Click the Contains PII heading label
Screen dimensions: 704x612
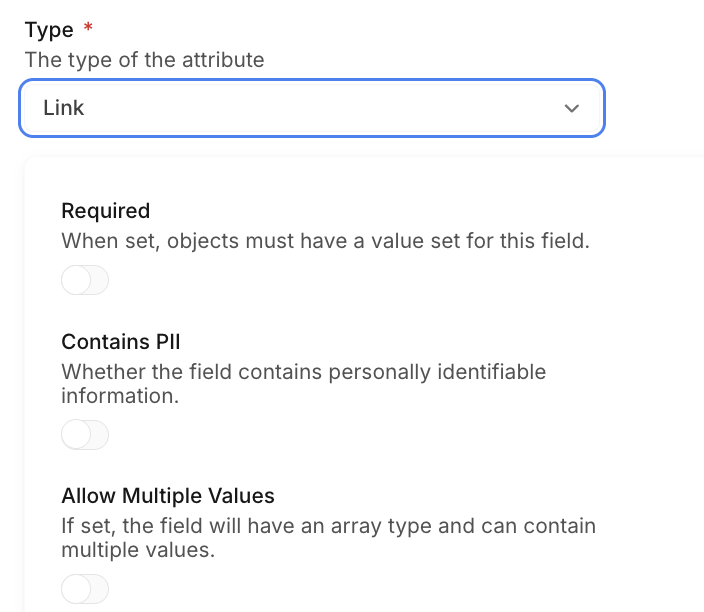click(120, 343)
